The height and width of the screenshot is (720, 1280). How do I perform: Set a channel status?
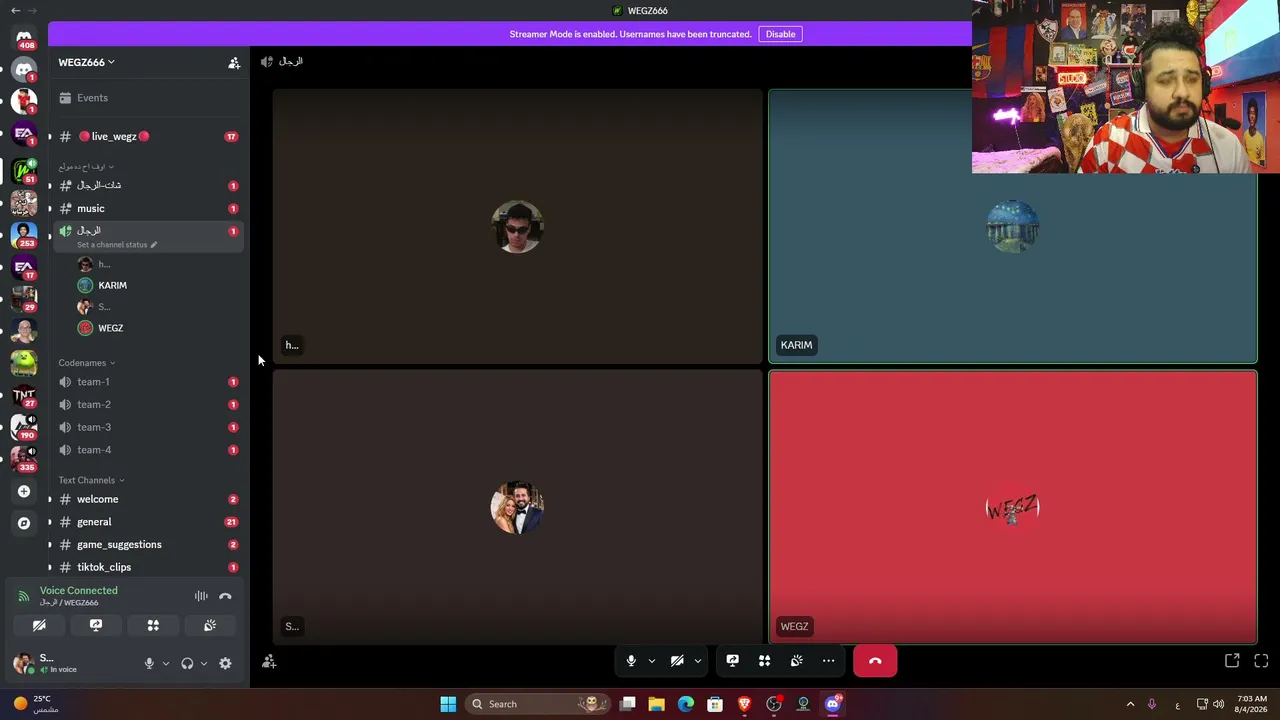[x=117, y=245]
